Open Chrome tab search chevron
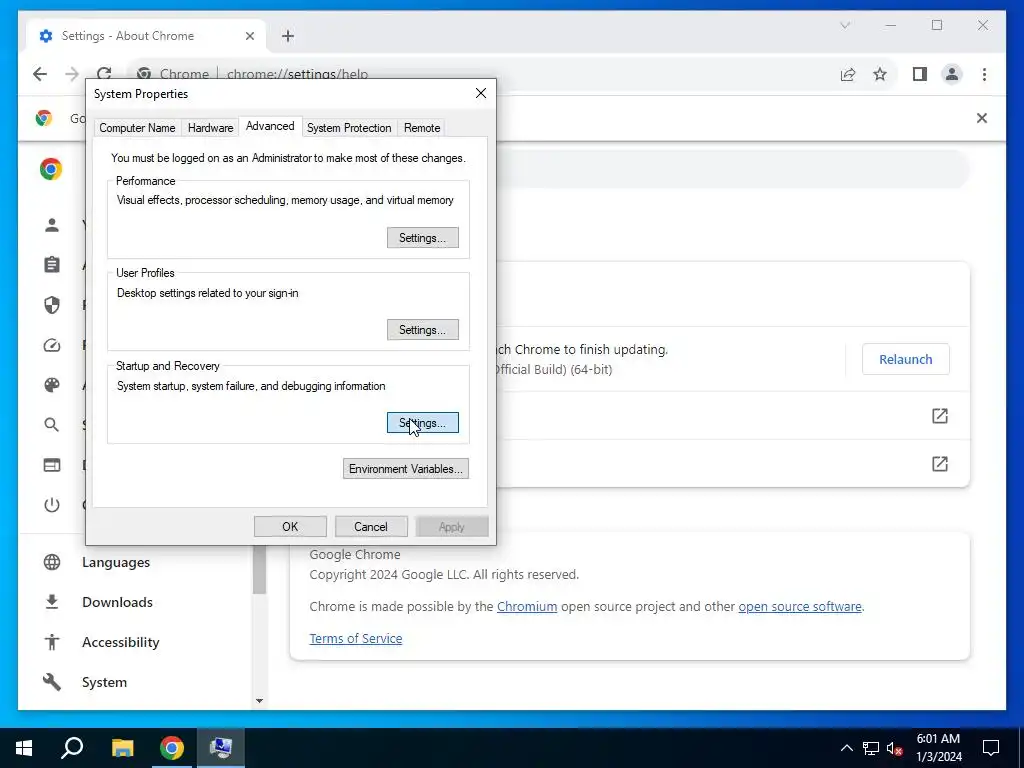The image size is (1024, 768). (x=845, y=25)
